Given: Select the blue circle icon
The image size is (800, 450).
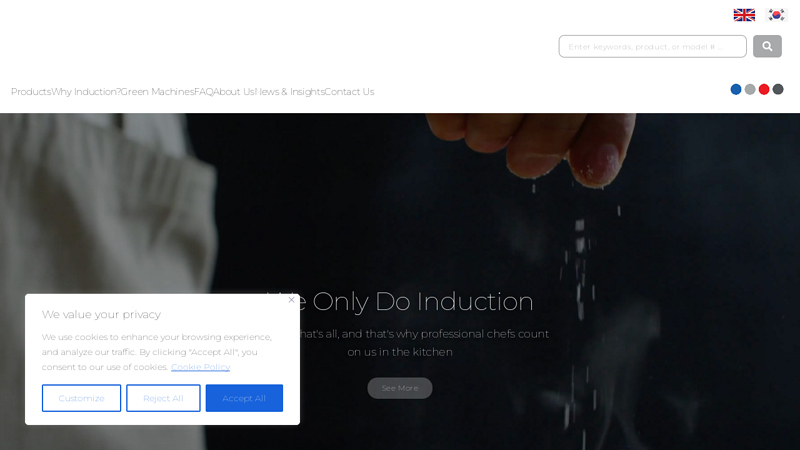Looking at the screenshot, I should point(736,89).
